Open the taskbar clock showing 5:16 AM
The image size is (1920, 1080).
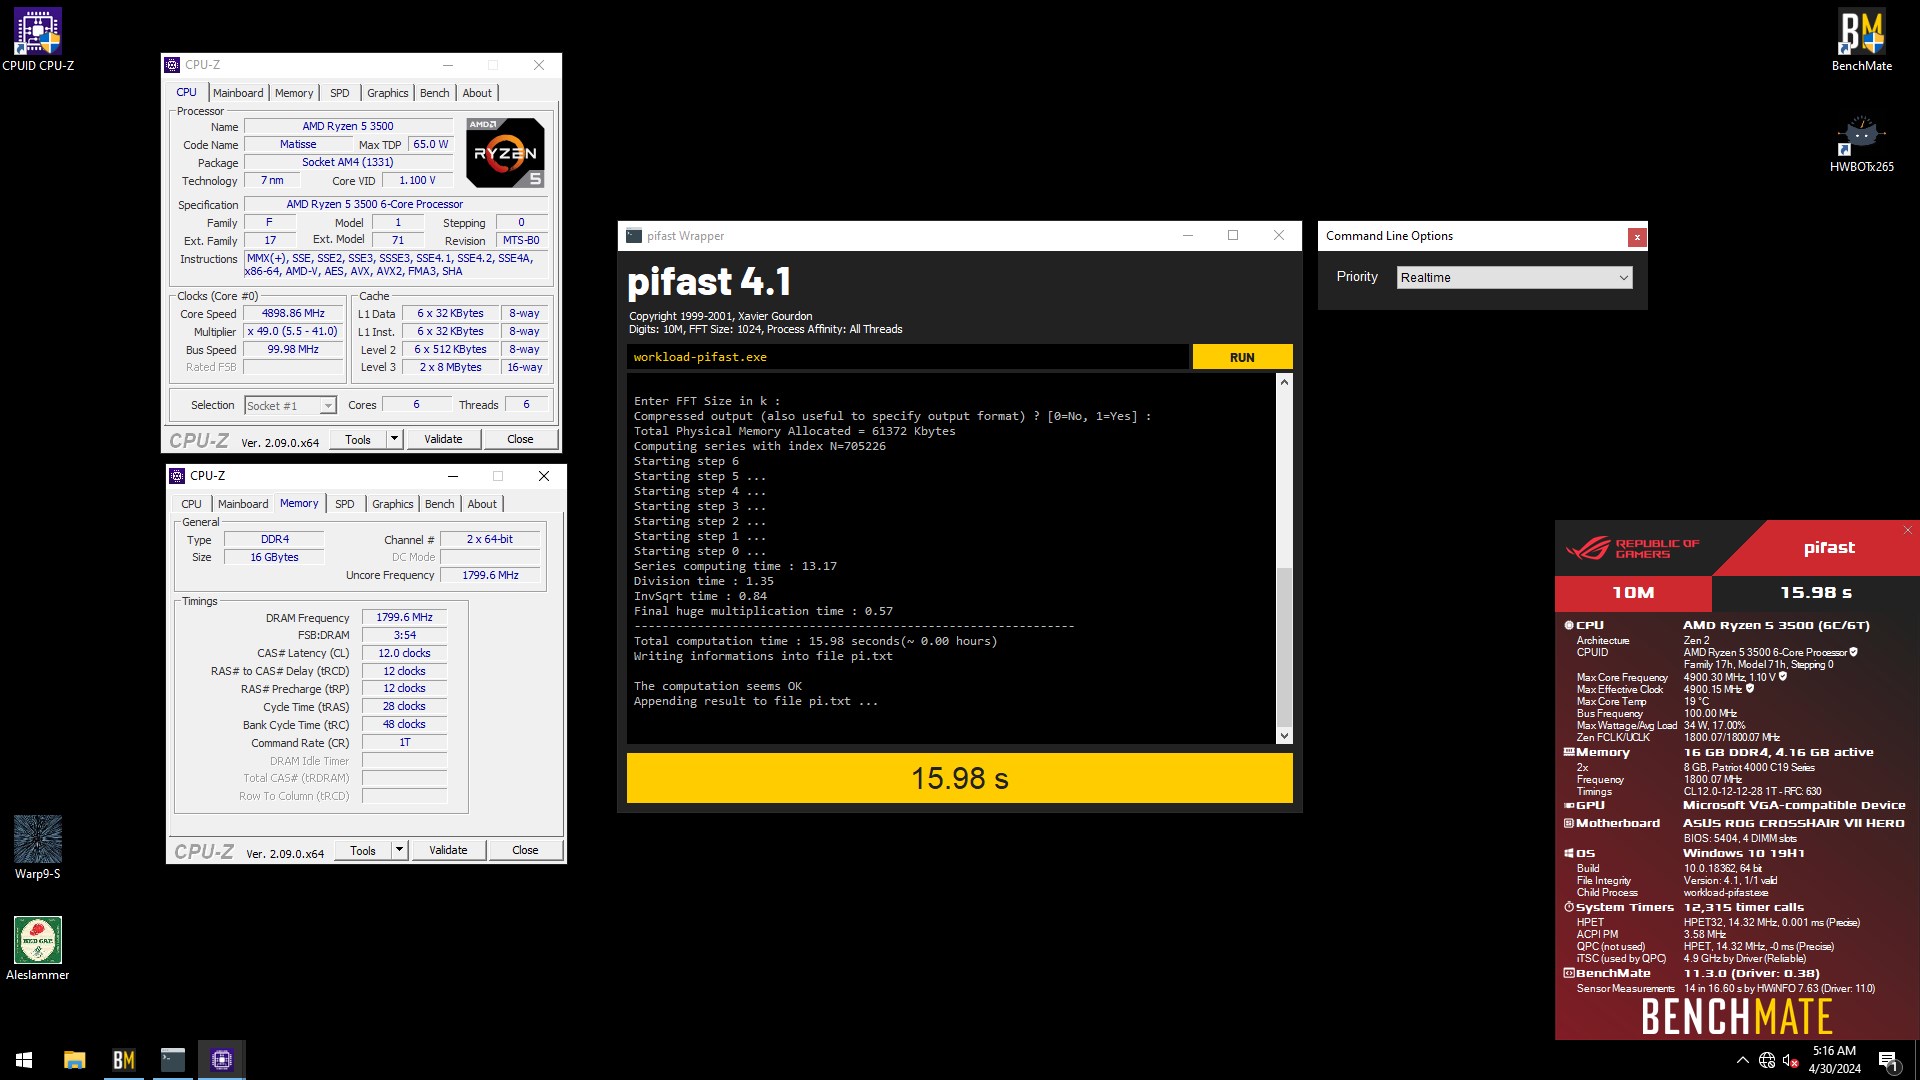click(x=1834, y=1060)
